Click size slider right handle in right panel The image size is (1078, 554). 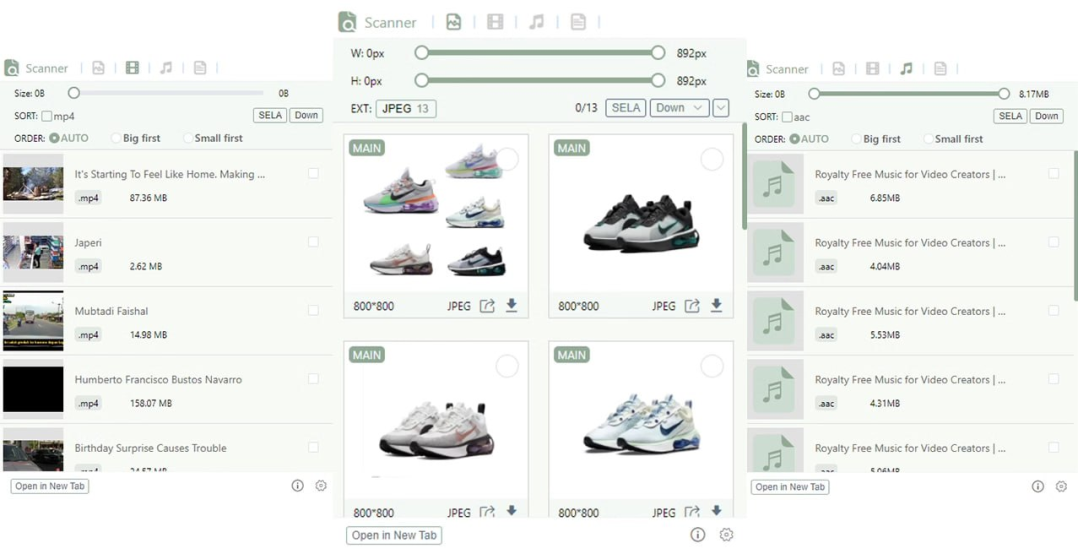click(1004, 93)
